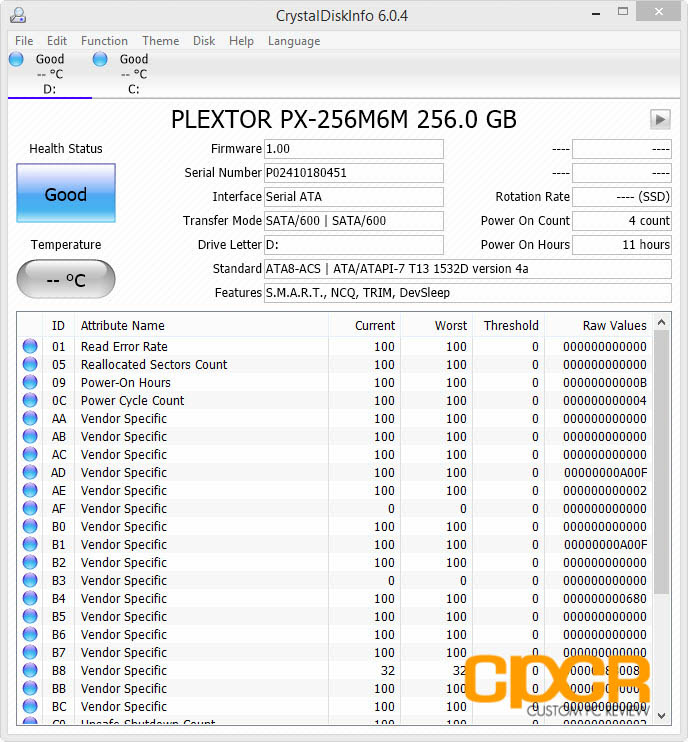Viewport: 688px width, 742px height.
Task: Open the File menu
Action: pyautogui.click(x=24, y=41)
